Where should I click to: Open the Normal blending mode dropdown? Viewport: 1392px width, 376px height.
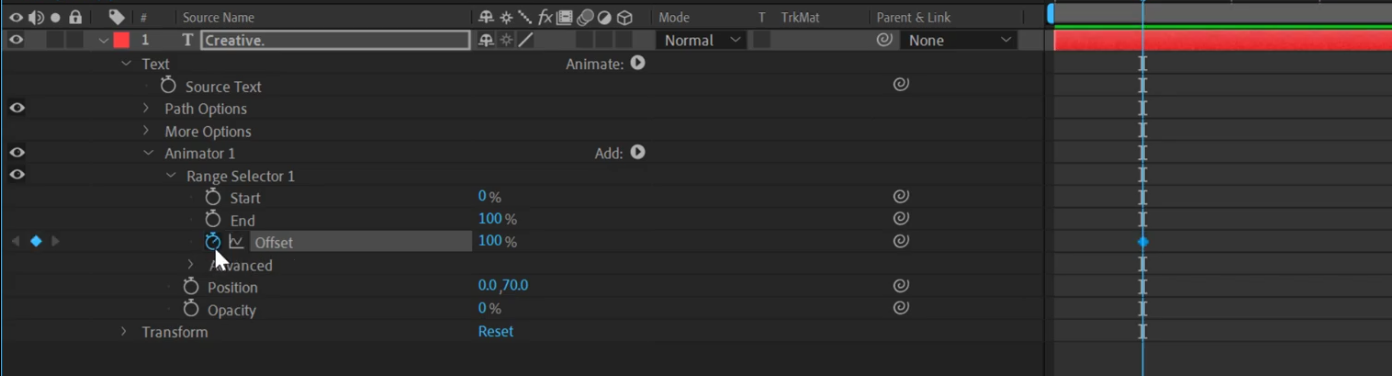pyautogui.click(x=702, y=40)
